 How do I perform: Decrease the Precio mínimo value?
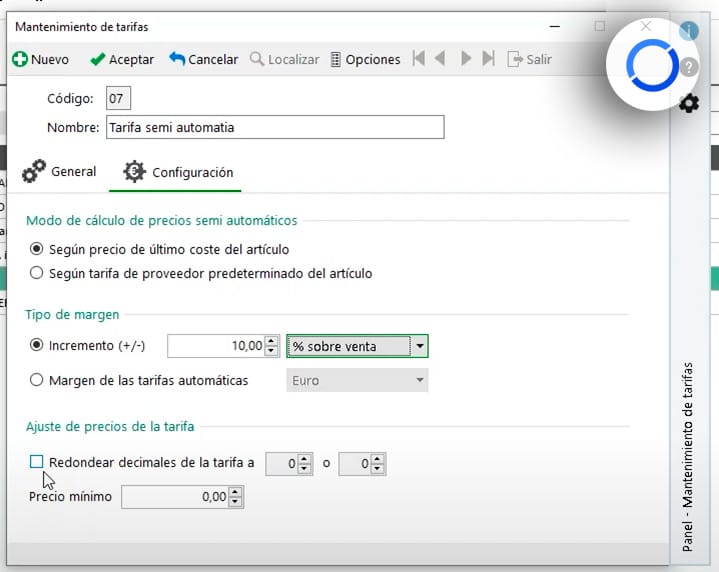coord(235,502)
